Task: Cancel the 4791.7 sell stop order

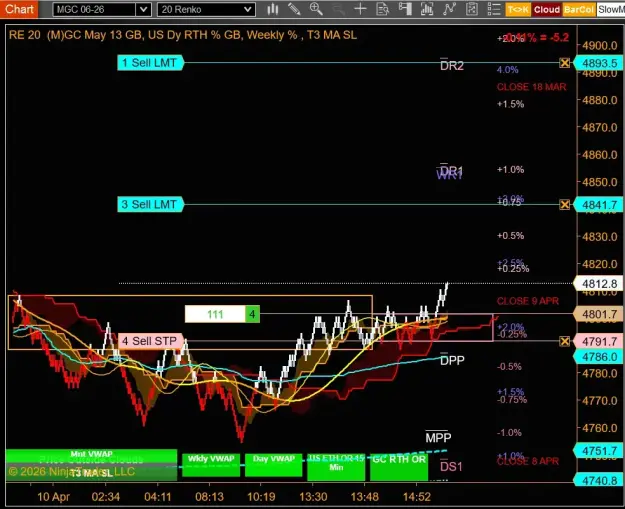Action: point(564,341)
